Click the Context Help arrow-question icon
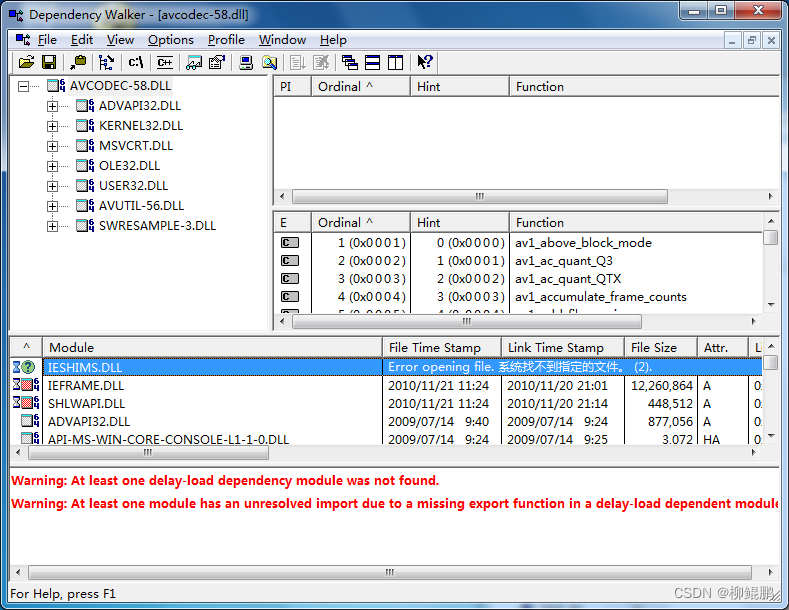 [x=425, y=62]
